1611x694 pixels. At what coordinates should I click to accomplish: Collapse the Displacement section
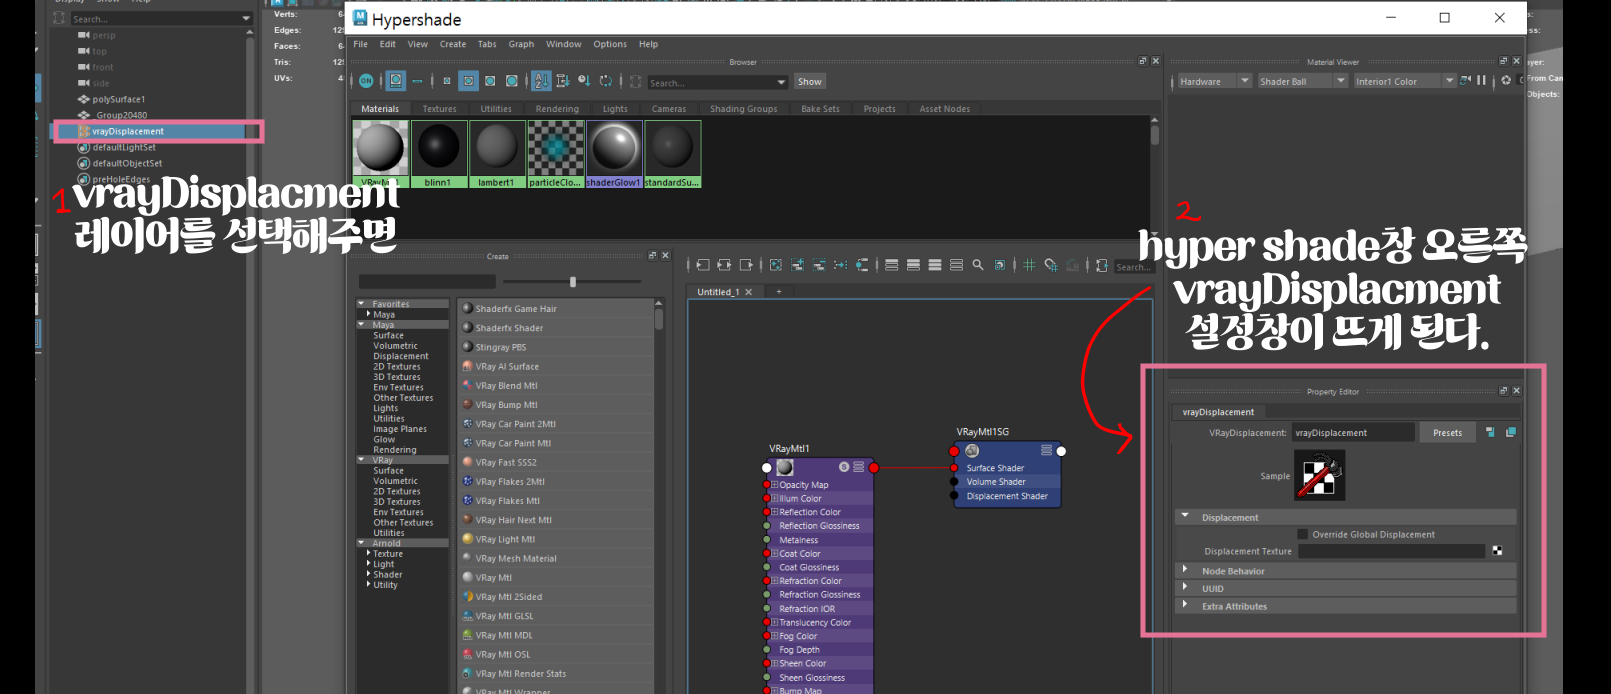pos(1185,517)
